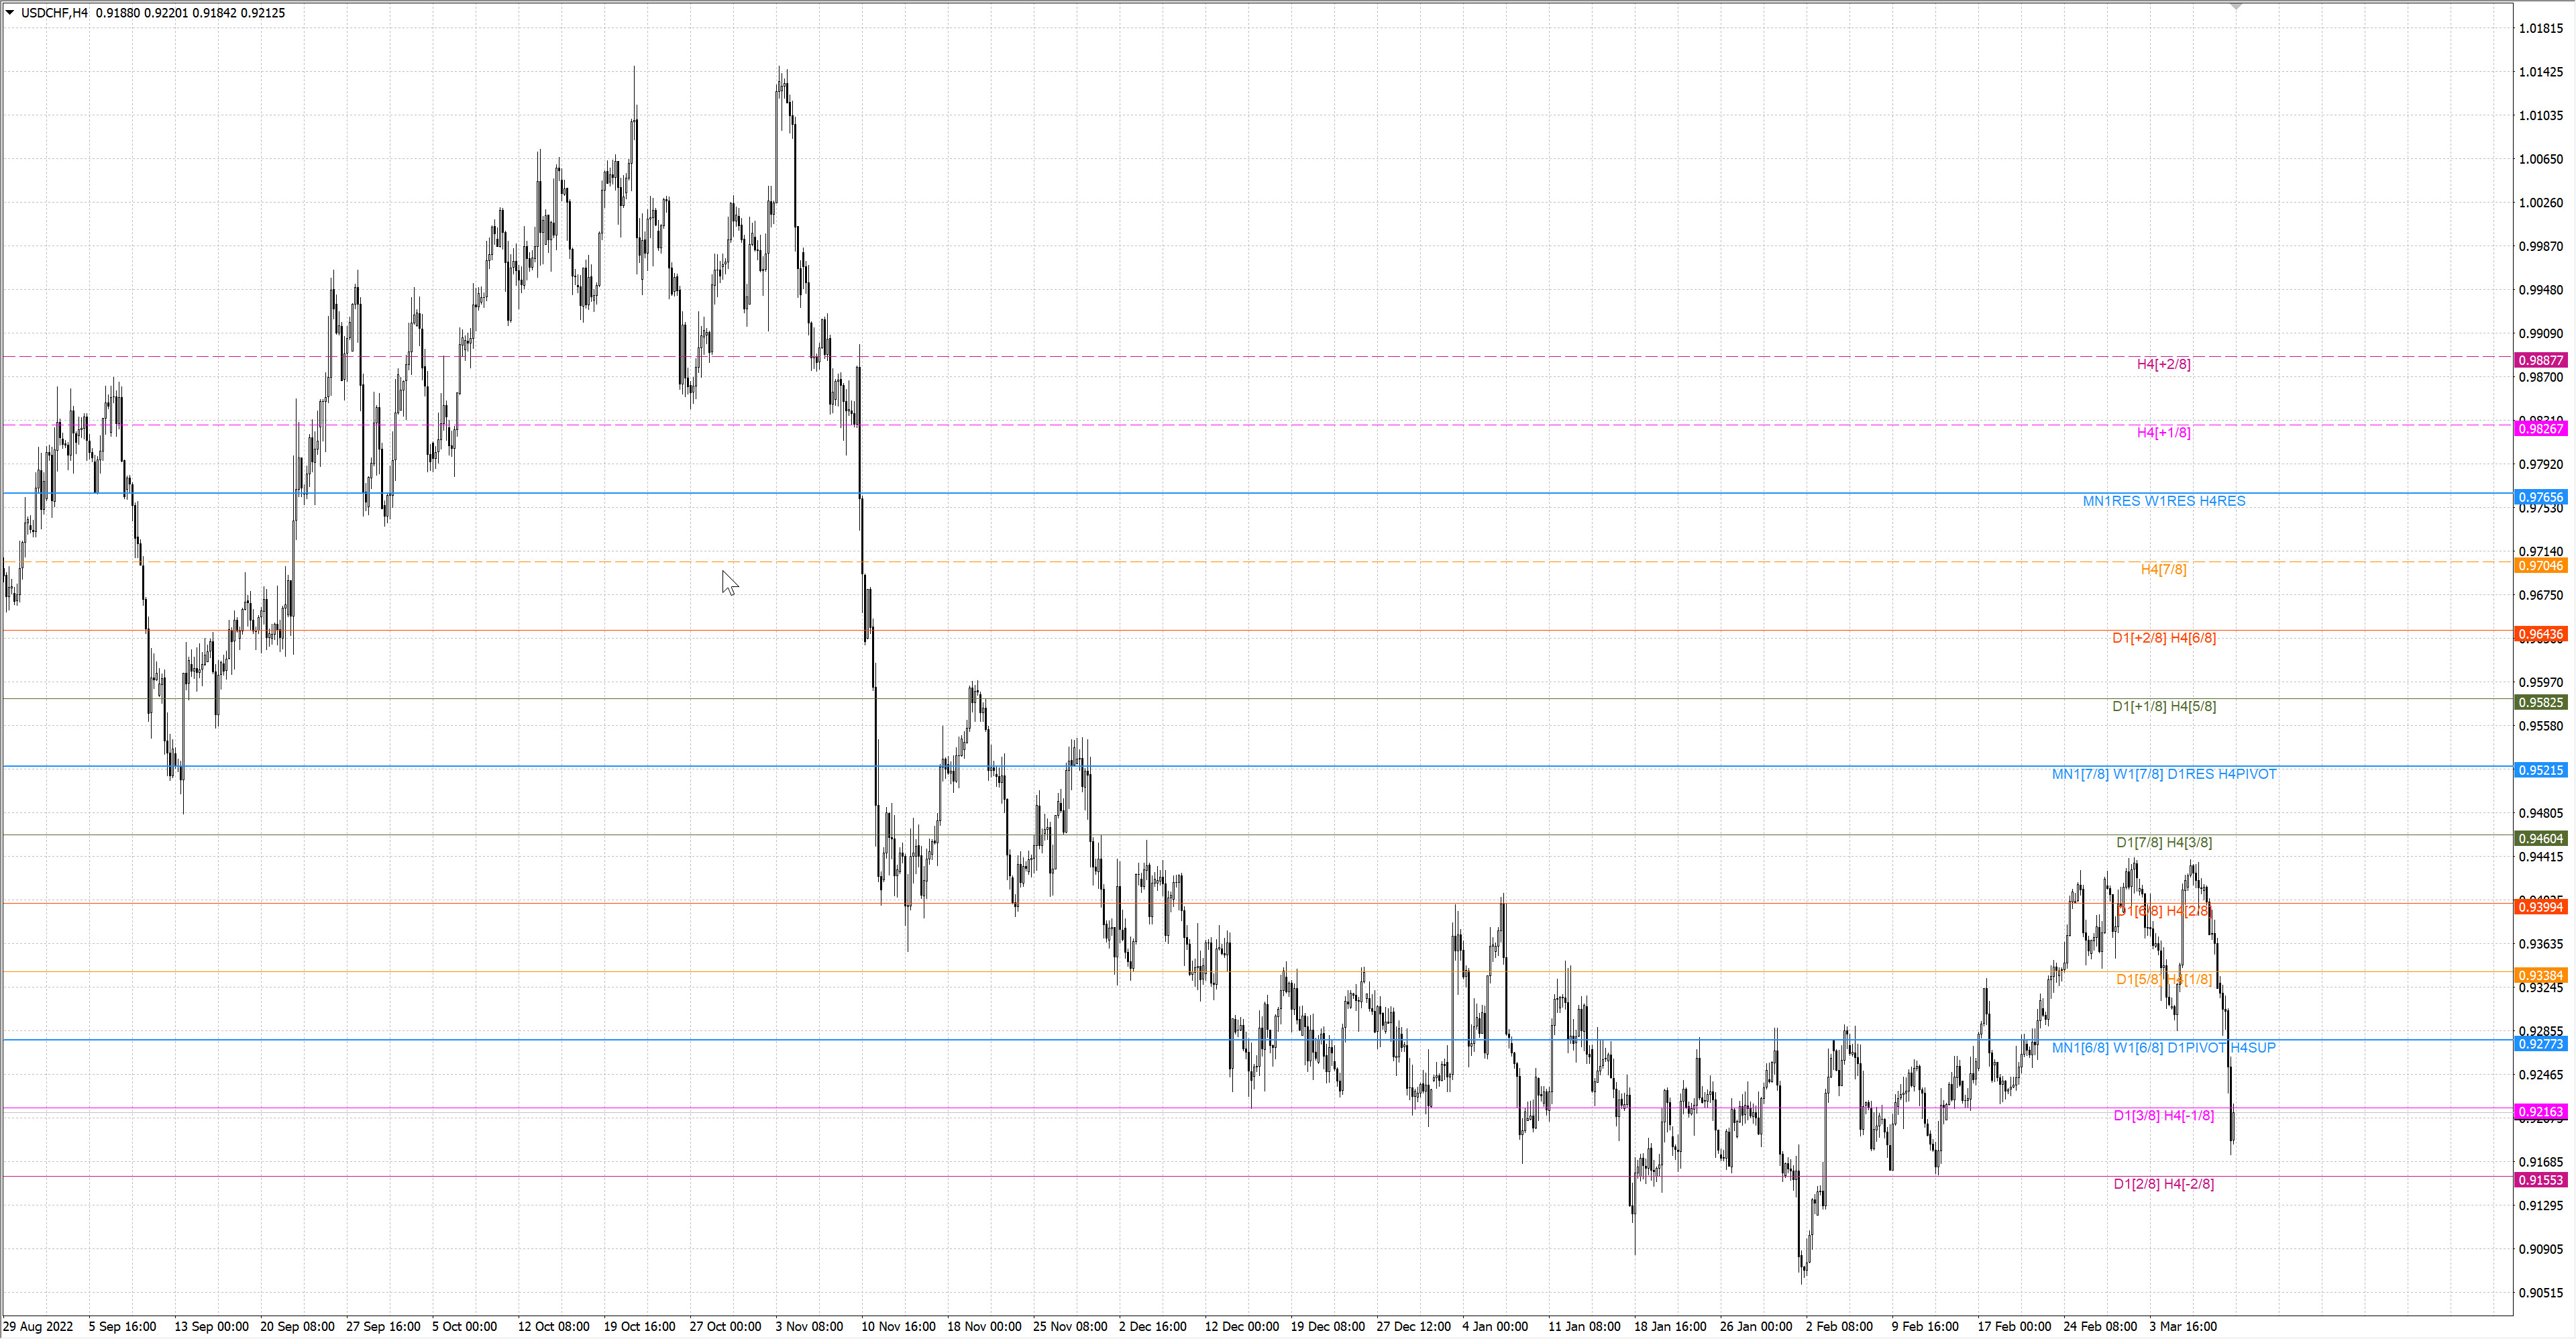Image resolution: width=2576 pixels, height=1339 pixels.
Task: Click the 5 Sep 16:00 time label
Action: point(122,1327)
